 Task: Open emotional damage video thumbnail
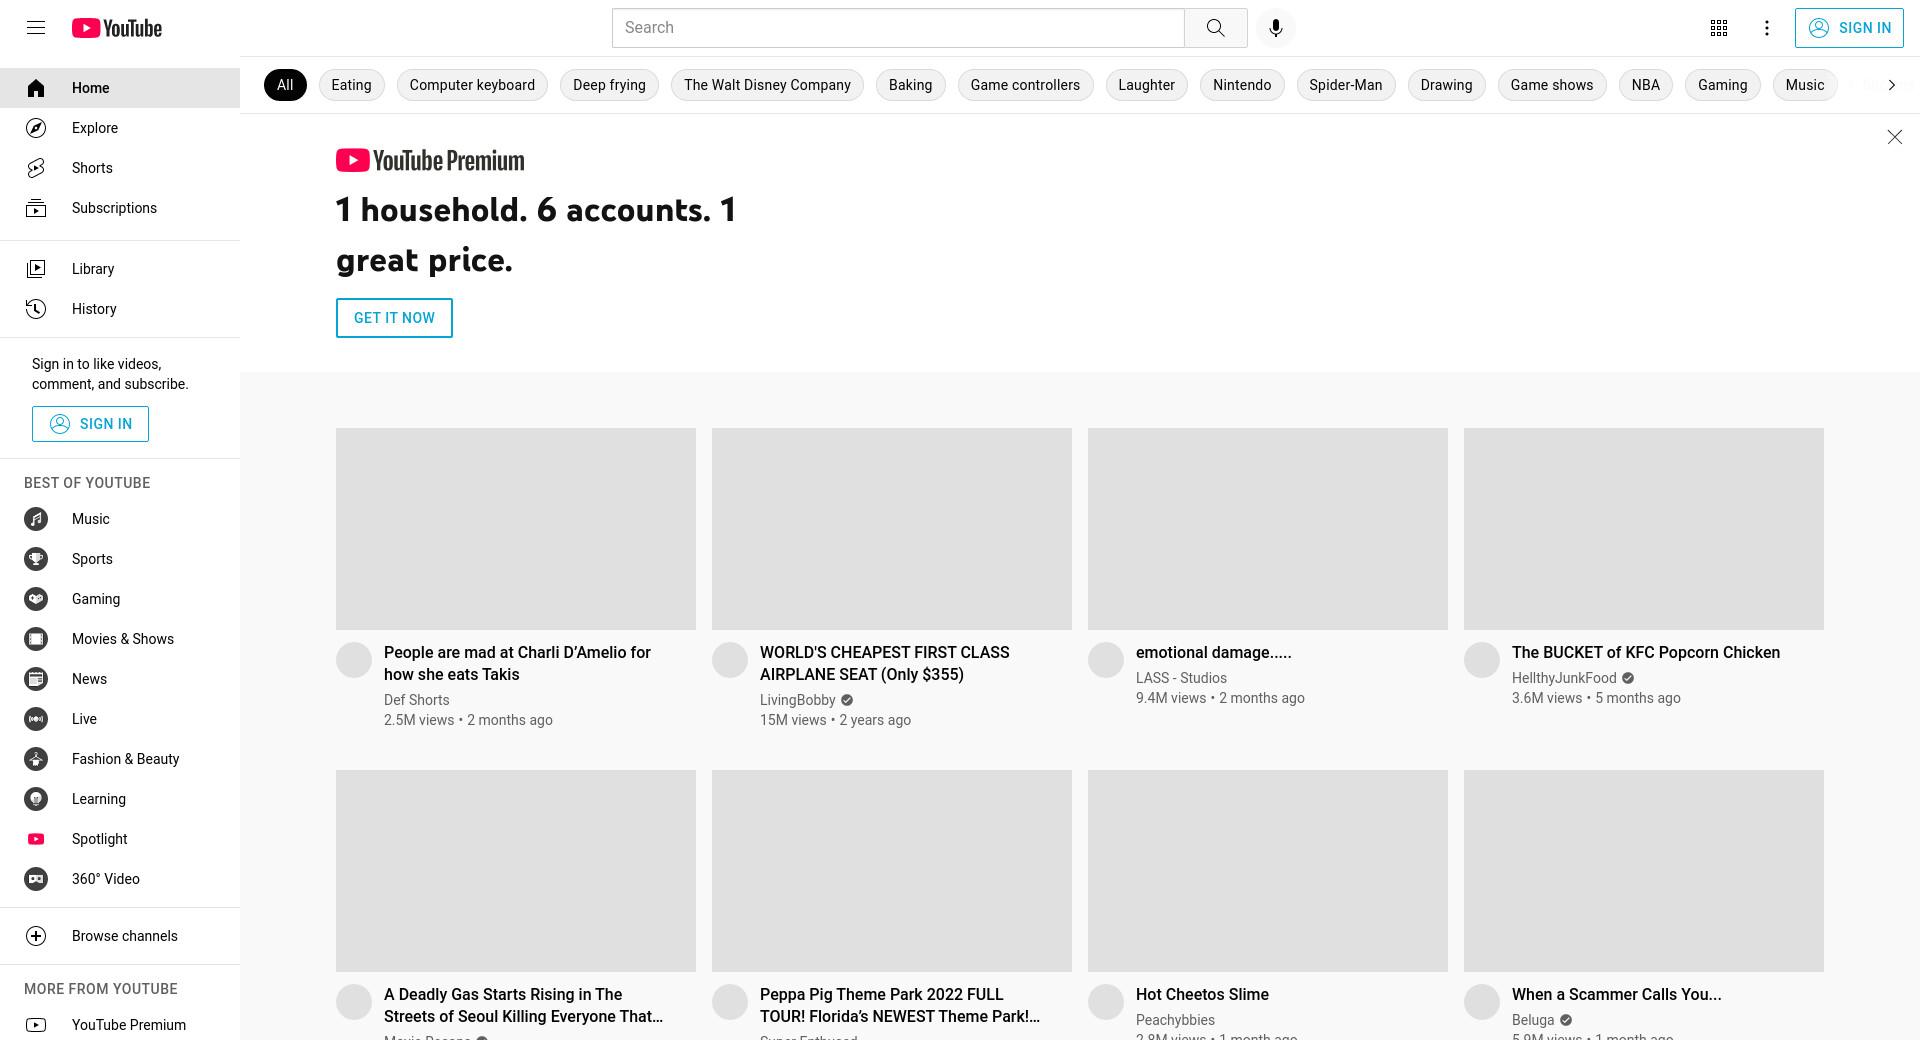(x=1268, y=529)
